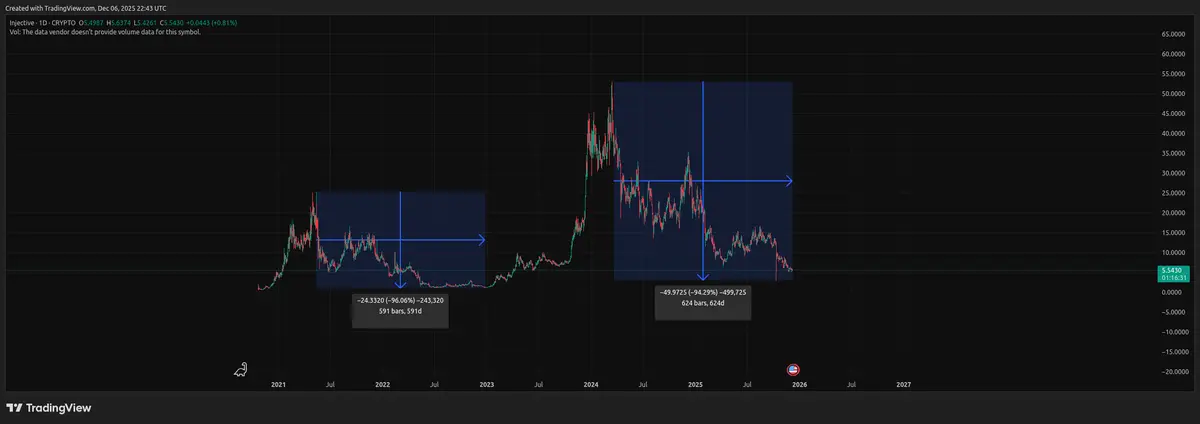Click the 50.0000 price axis label
The height and width of the screenshot is (424, 1200).
click(x=1174, y=94)
